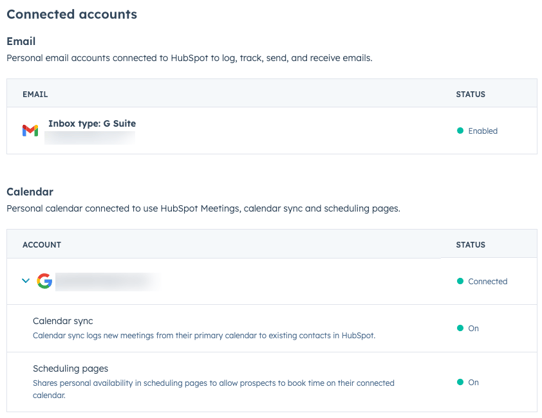
Task: Click the ACCOUNT column header
Action: pos(42,245)
